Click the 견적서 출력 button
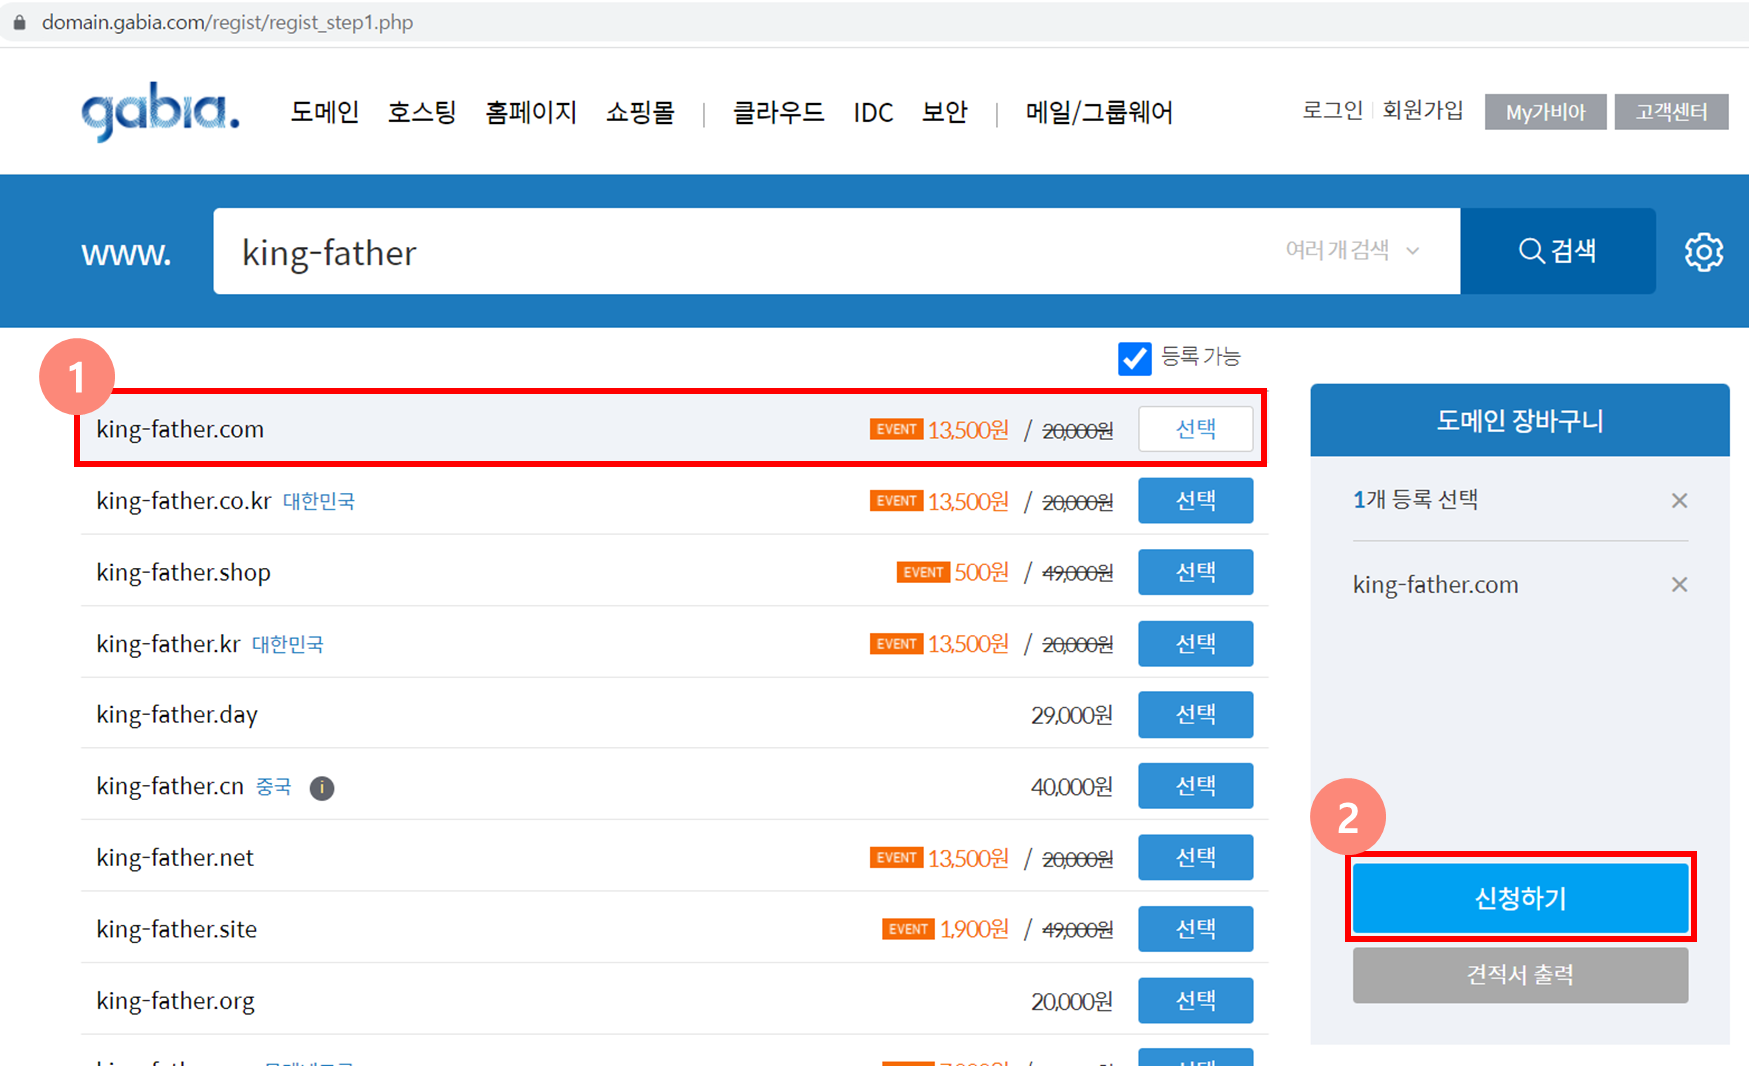 [1520, 975]
